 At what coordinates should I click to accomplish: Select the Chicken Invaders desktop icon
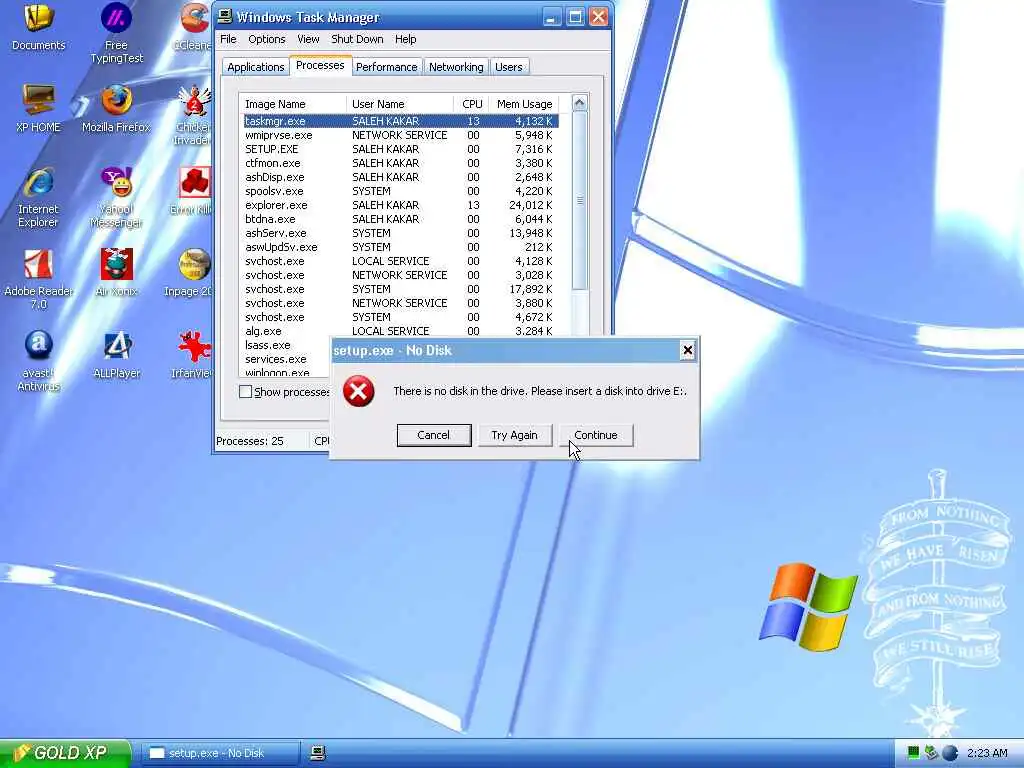[x=194, y=115]
